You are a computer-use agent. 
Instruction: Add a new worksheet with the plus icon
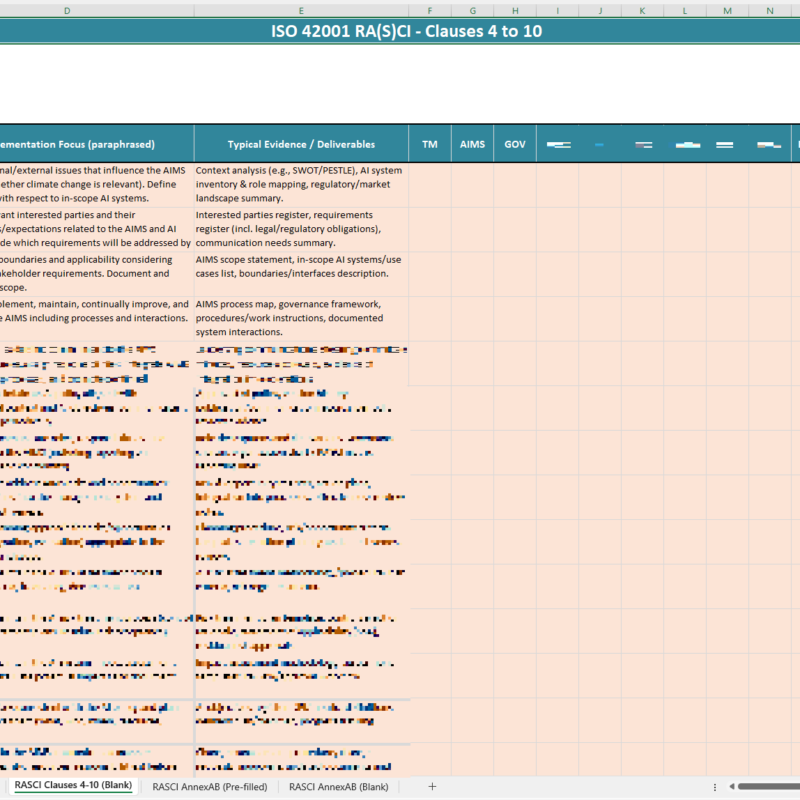coord(430,787)
